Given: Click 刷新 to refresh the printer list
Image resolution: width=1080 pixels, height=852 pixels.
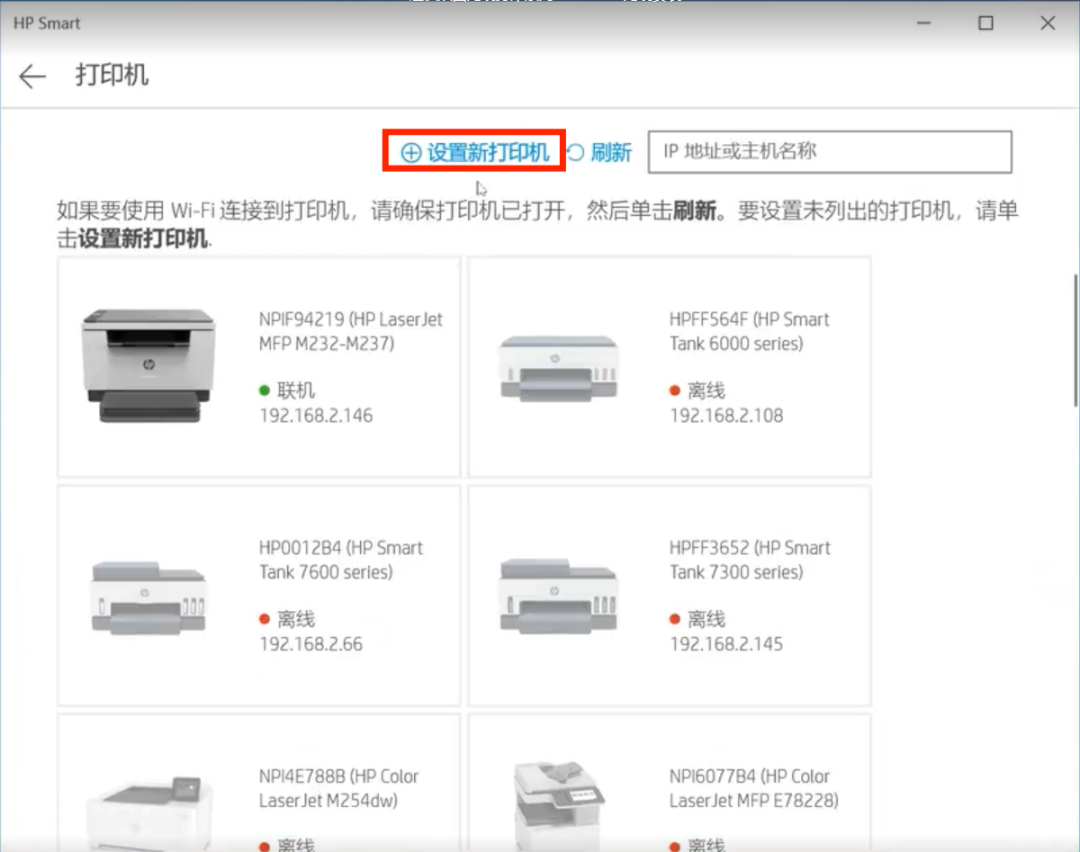Looking at the screenshot, I should (x=610, y=152).
